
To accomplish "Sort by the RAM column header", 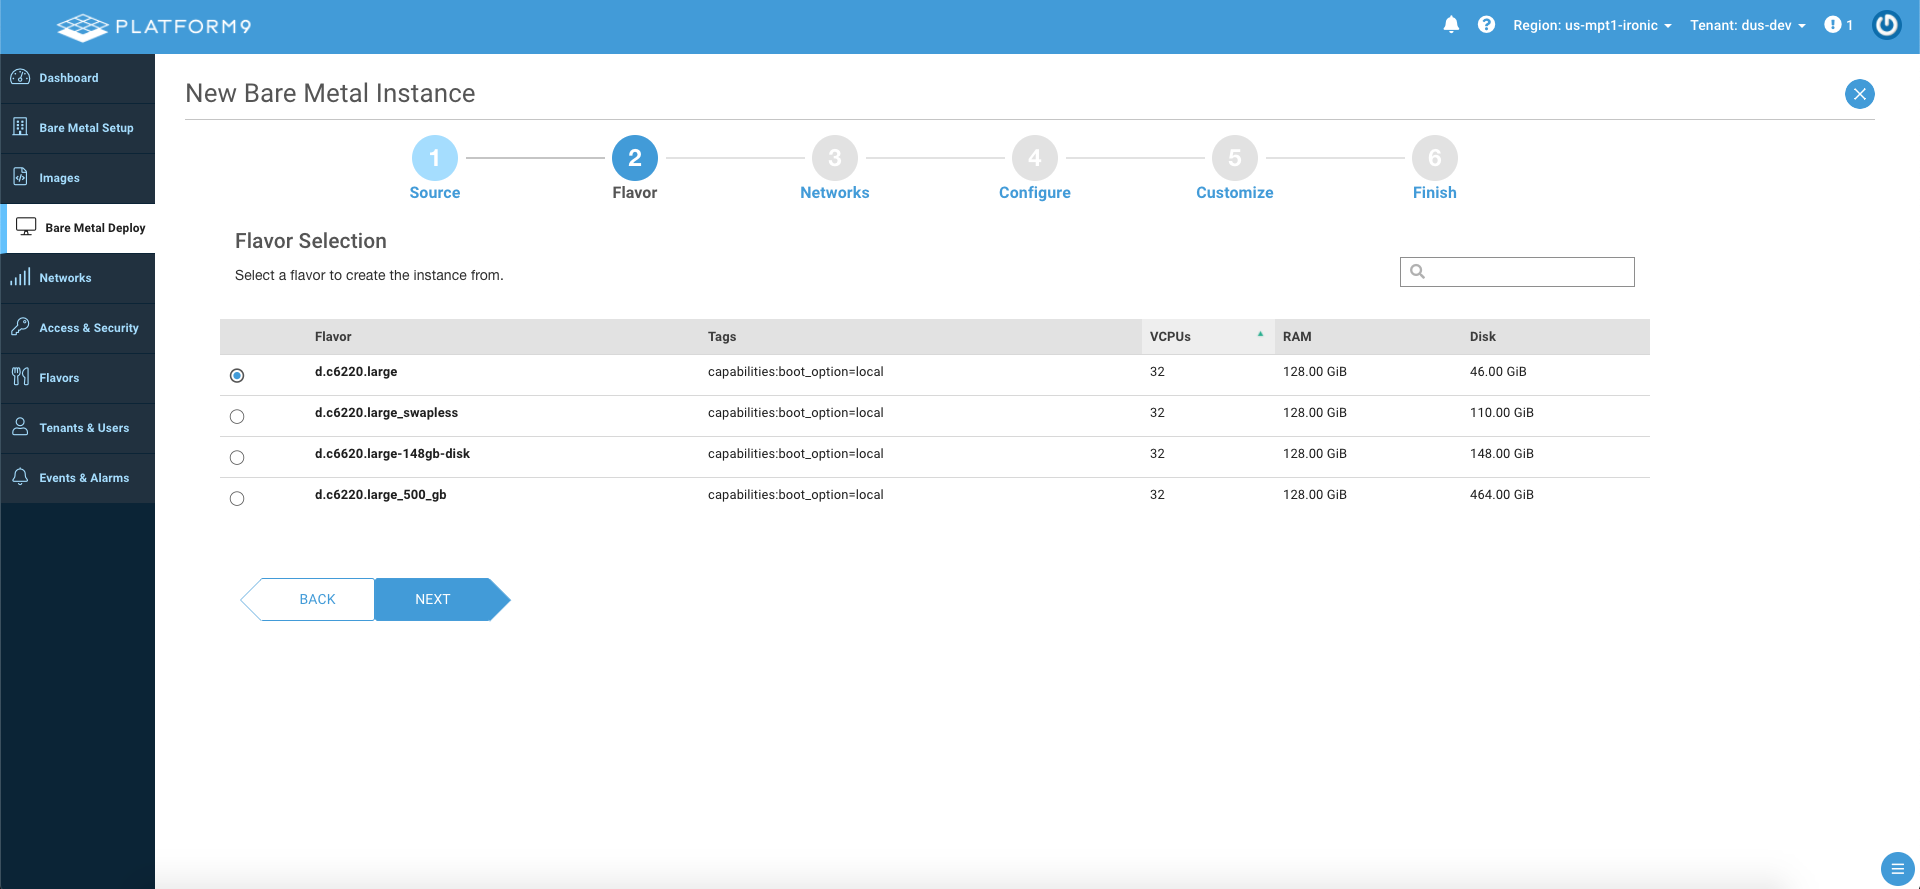I will coord(1297,337).
